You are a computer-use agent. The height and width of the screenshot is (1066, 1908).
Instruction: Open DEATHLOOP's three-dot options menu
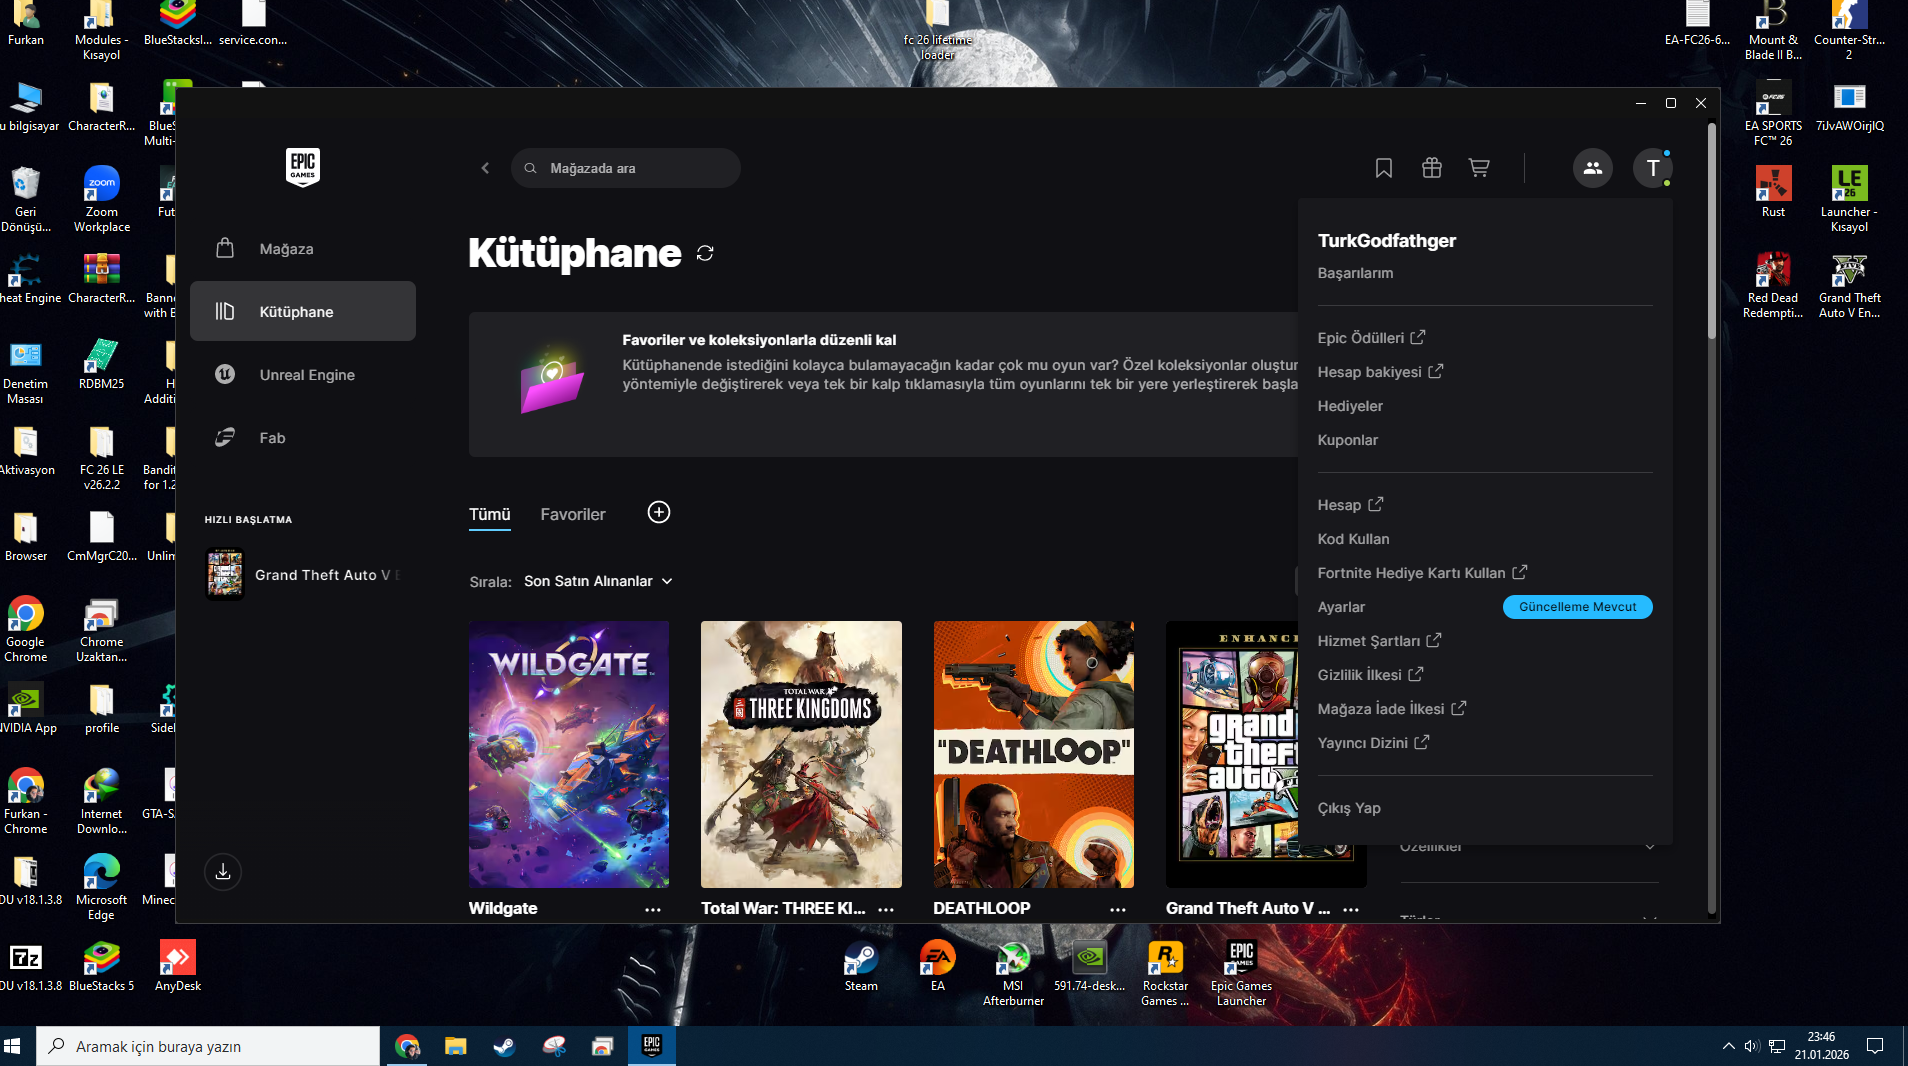coord(1118,909)
